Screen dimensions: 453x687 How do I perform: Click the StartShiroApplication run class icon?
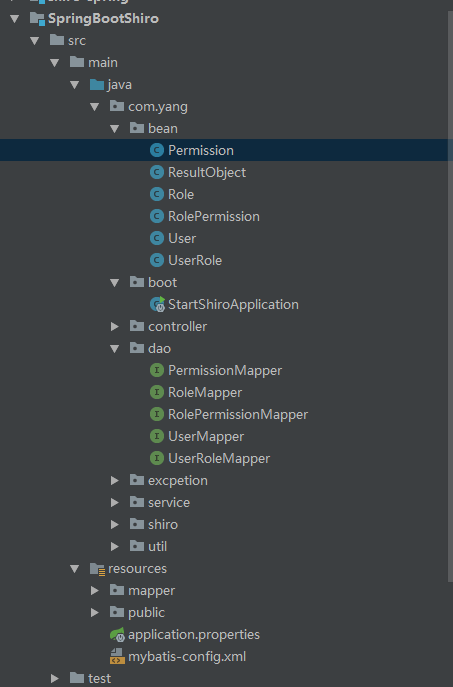[x=157, y=304]
